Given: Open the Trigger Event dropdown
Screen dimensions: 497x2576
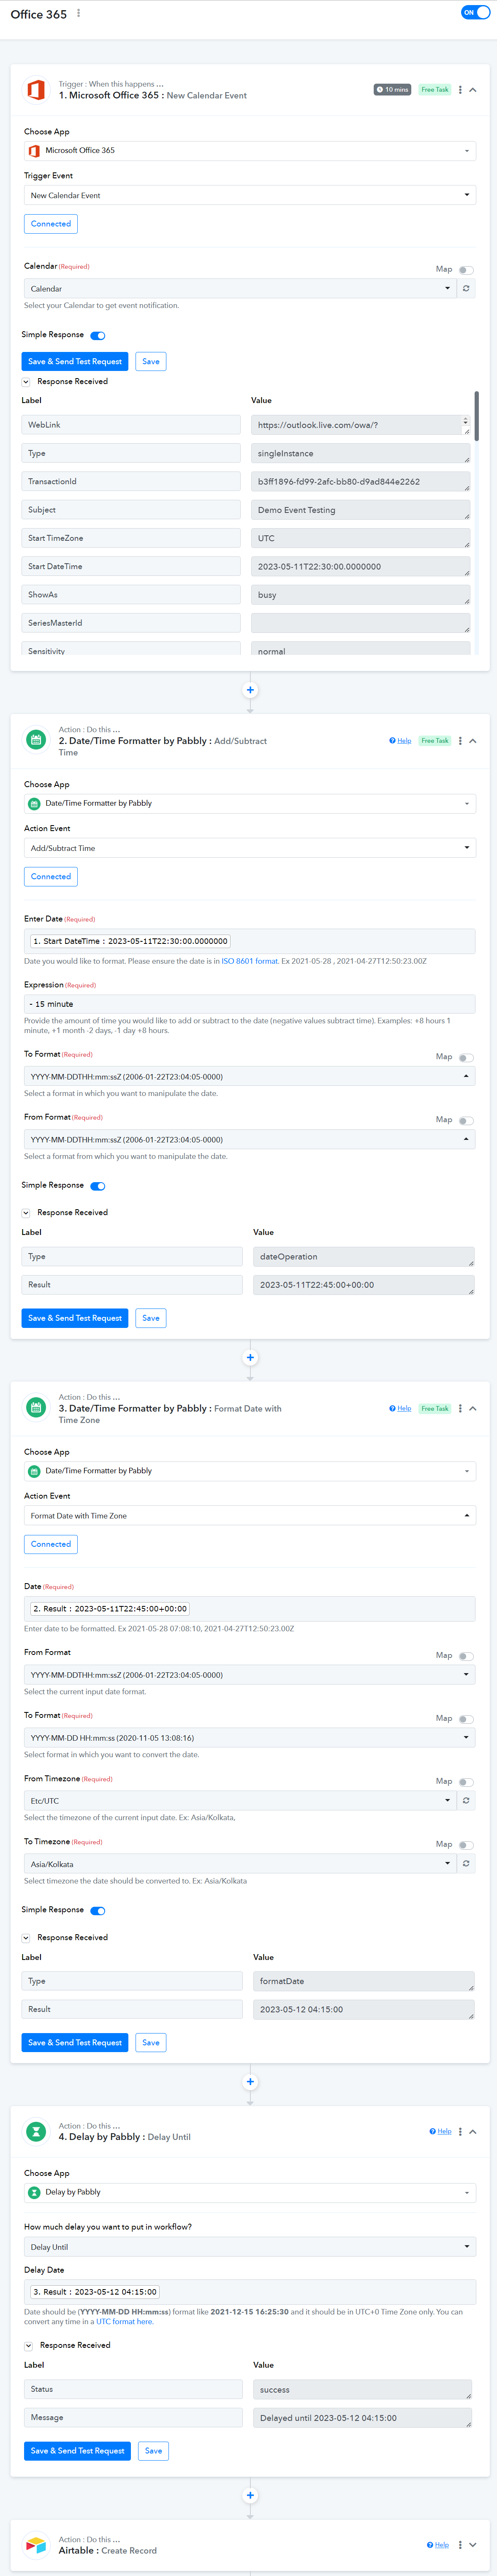Looking at the screenshot, I should (x=249, y=195).
